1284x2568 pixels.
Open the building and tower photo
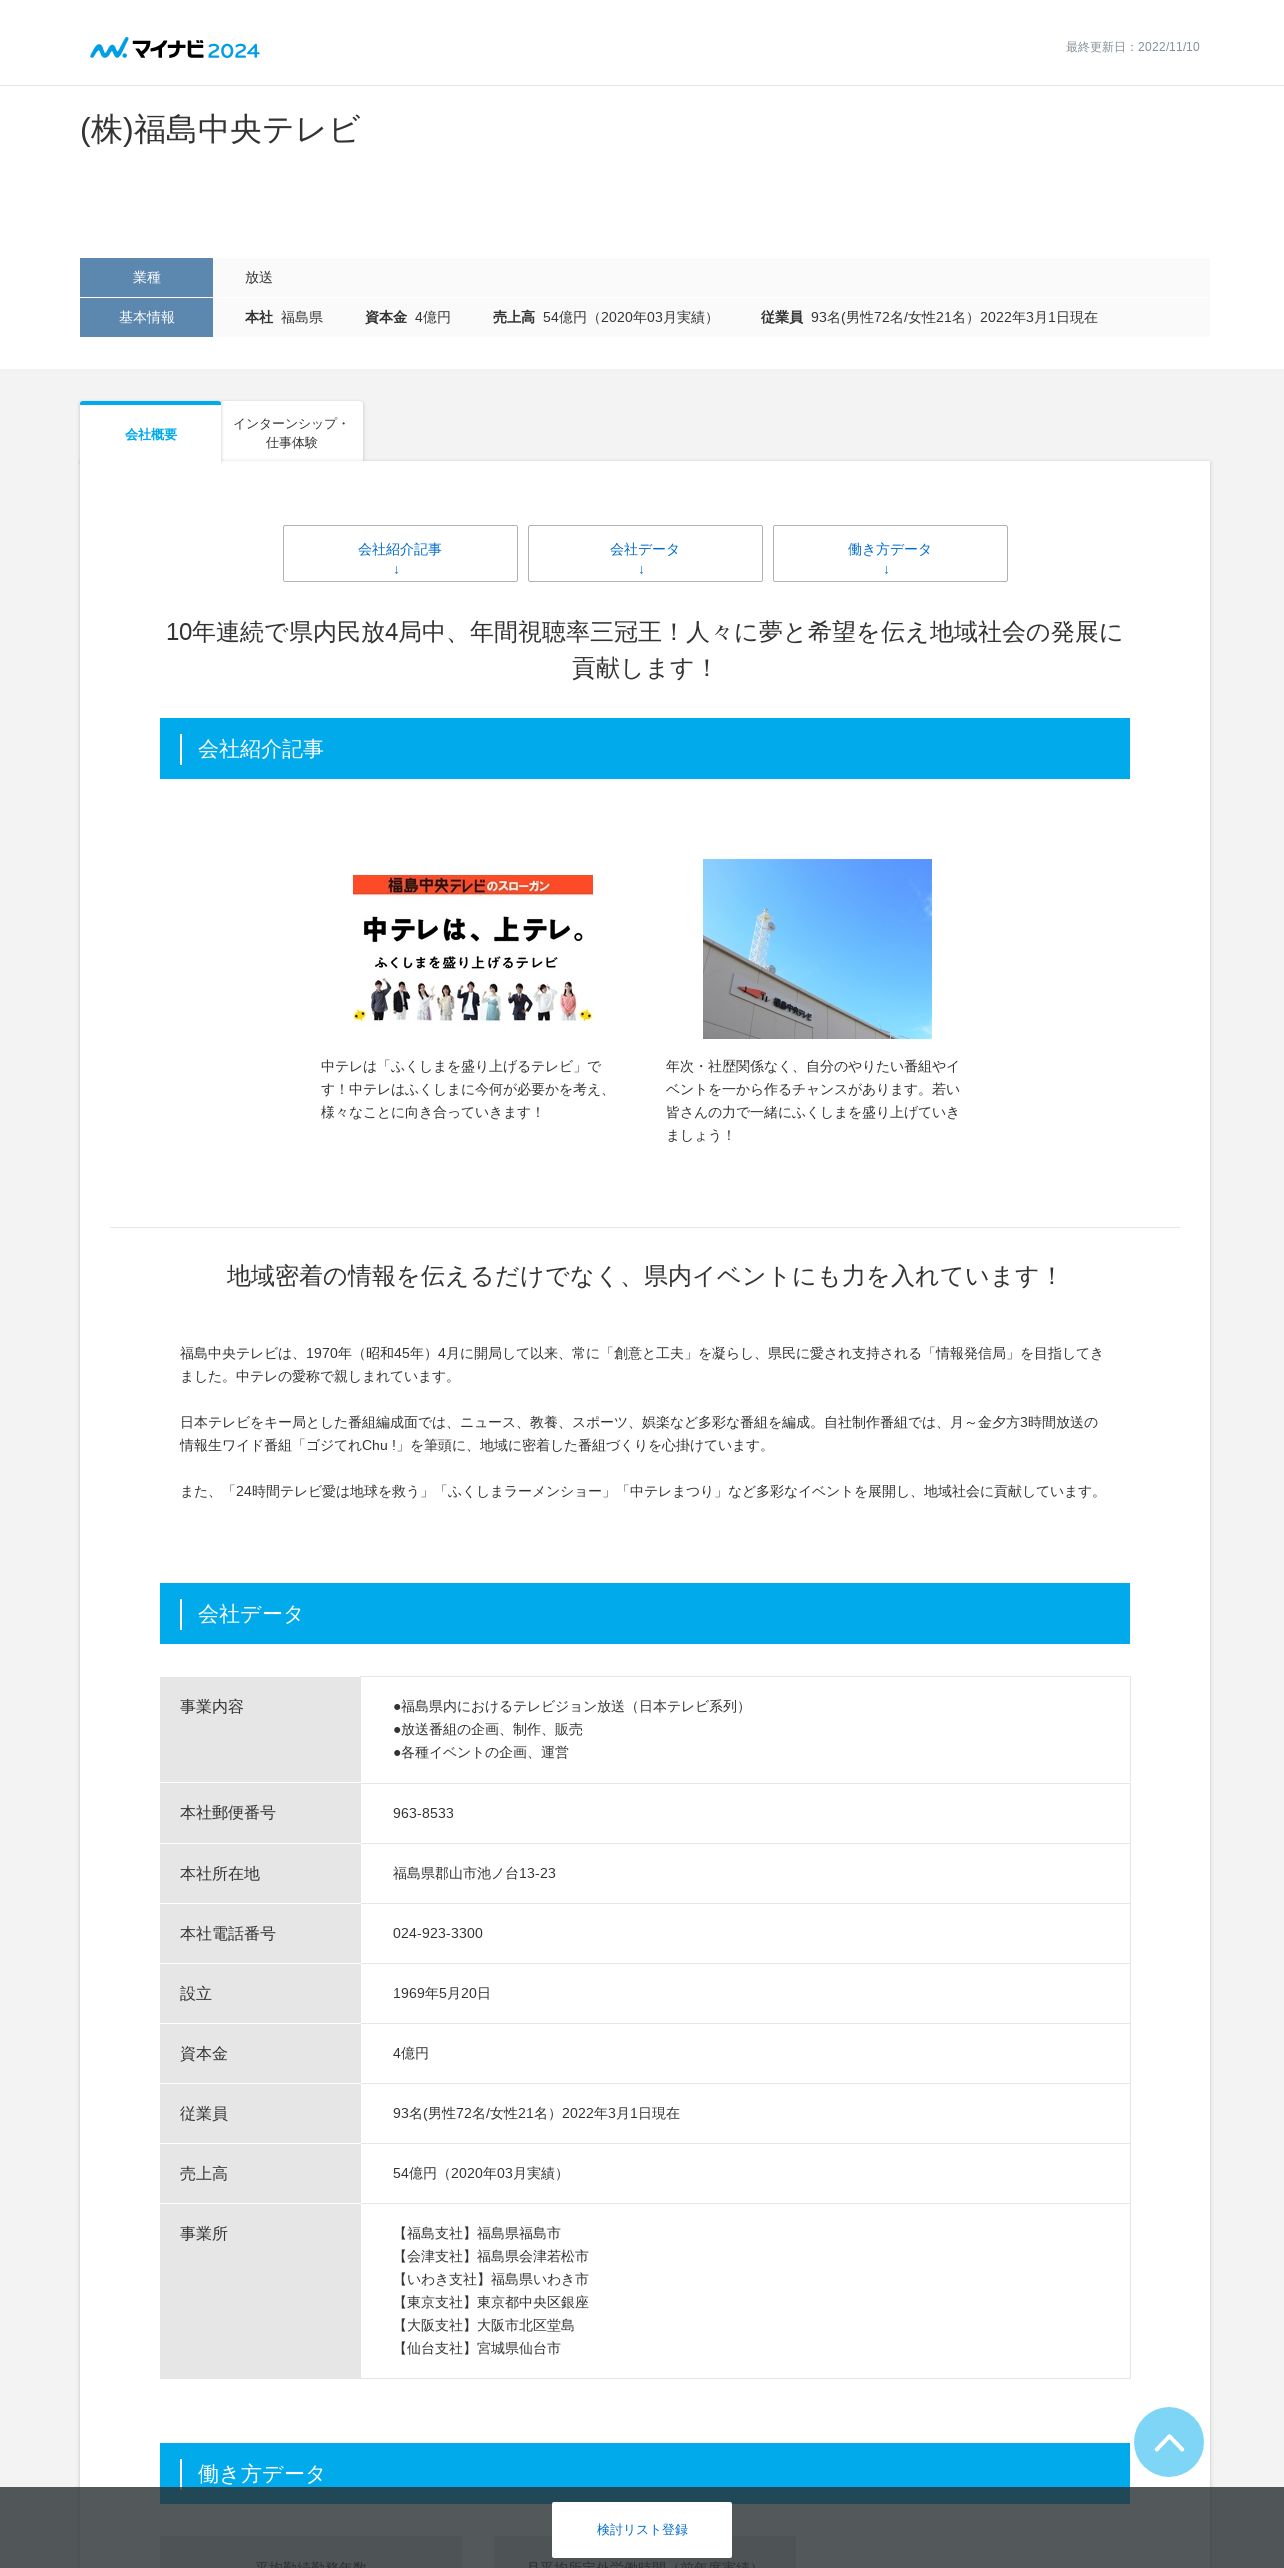pyautogui.click(x=817, y=948)
